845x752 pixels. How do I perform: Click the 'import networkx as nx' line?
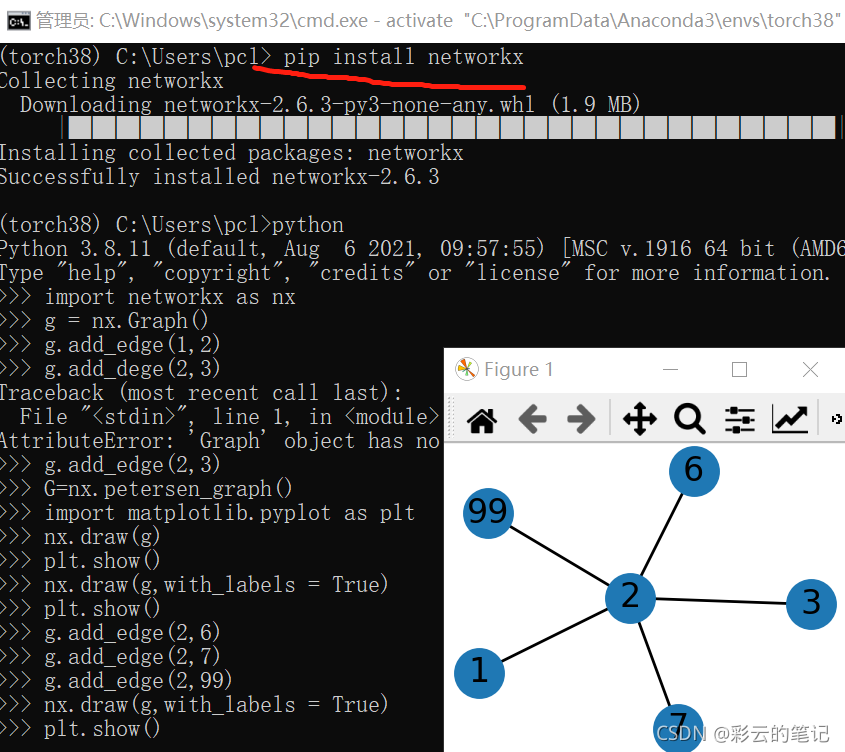[170, 297]
